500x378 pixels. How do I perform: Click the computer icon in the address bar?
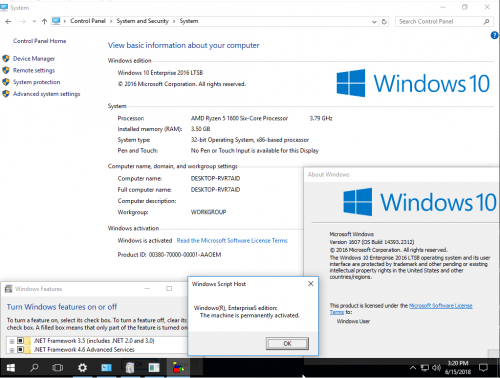(56, 21)
